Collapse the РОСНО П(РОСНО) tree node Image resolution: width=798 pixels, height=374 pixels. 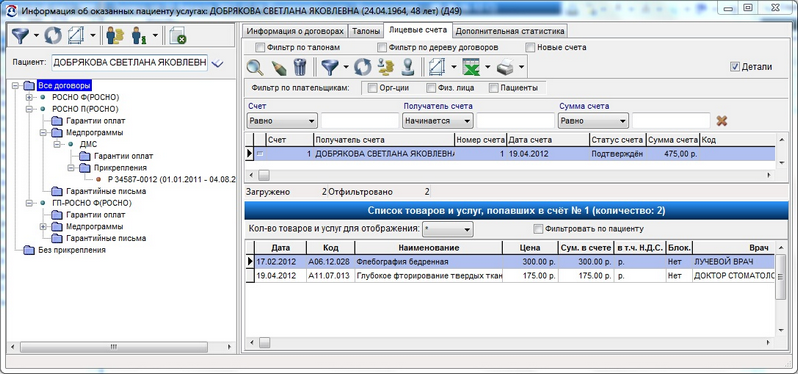click(x=29, y=109)
